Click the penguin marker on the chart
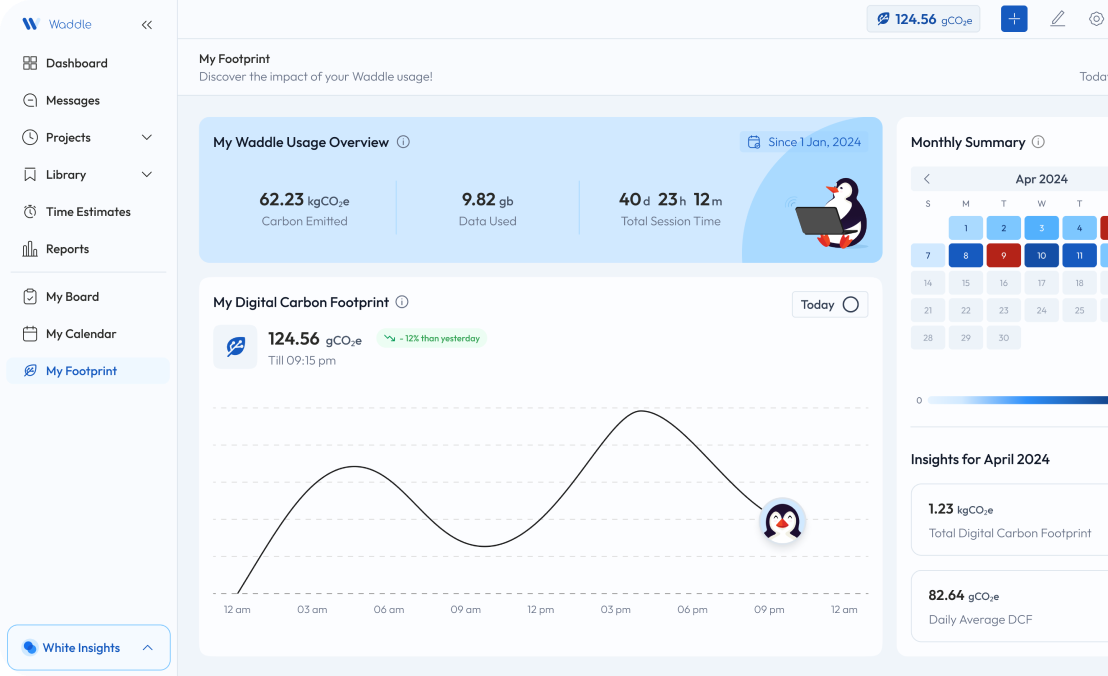This screenshot has width=1108, height=676. [x=783, y=521]
